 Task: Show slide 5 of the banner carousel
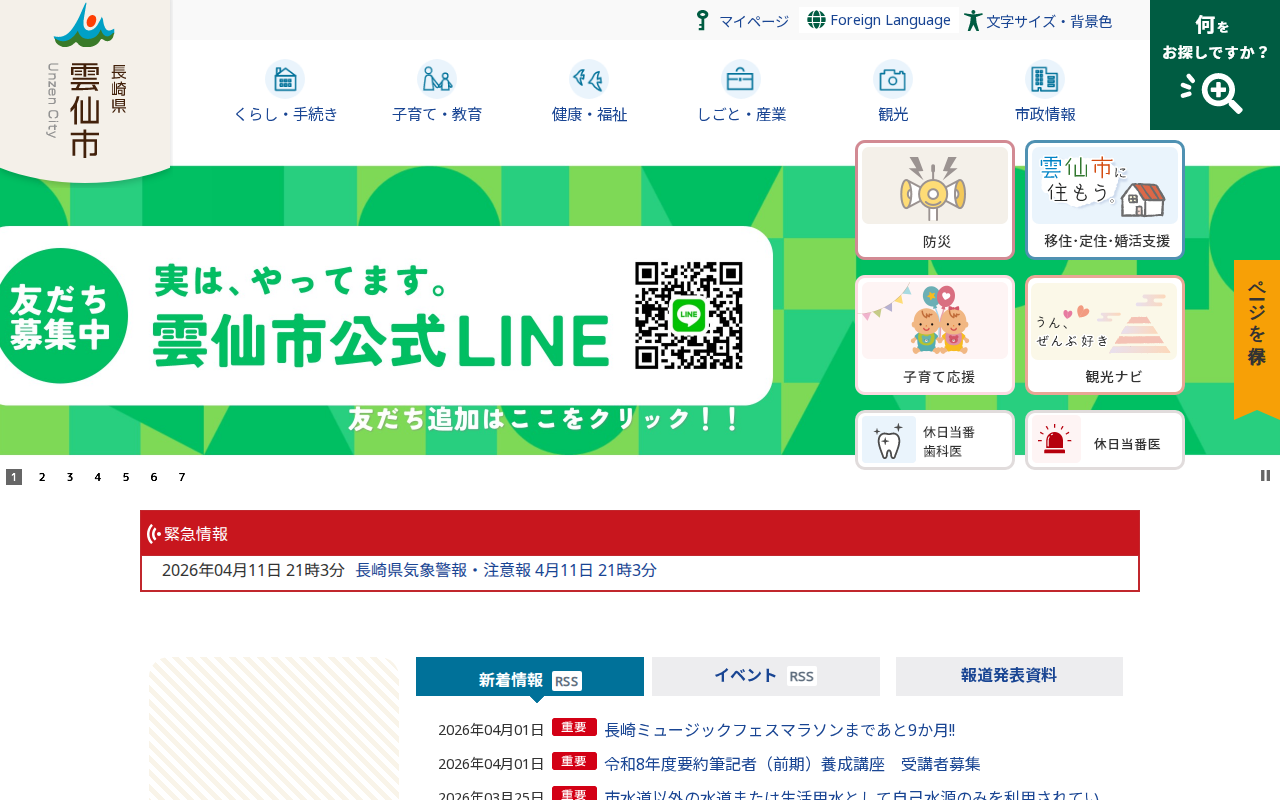[x=126, y=477]
